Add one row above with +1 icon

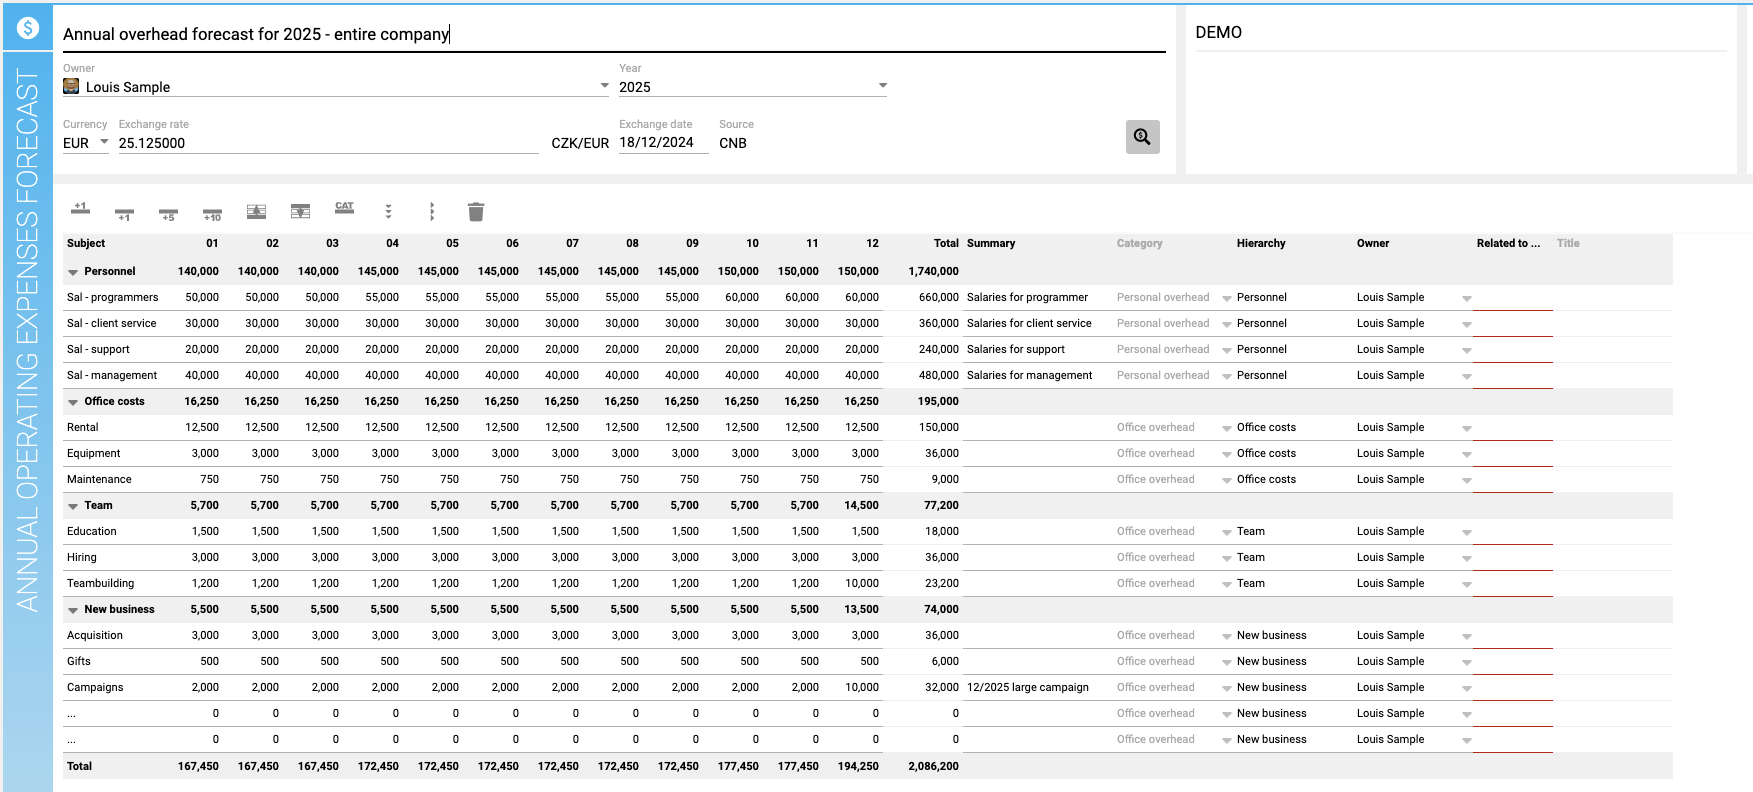(x=81, y=210)
